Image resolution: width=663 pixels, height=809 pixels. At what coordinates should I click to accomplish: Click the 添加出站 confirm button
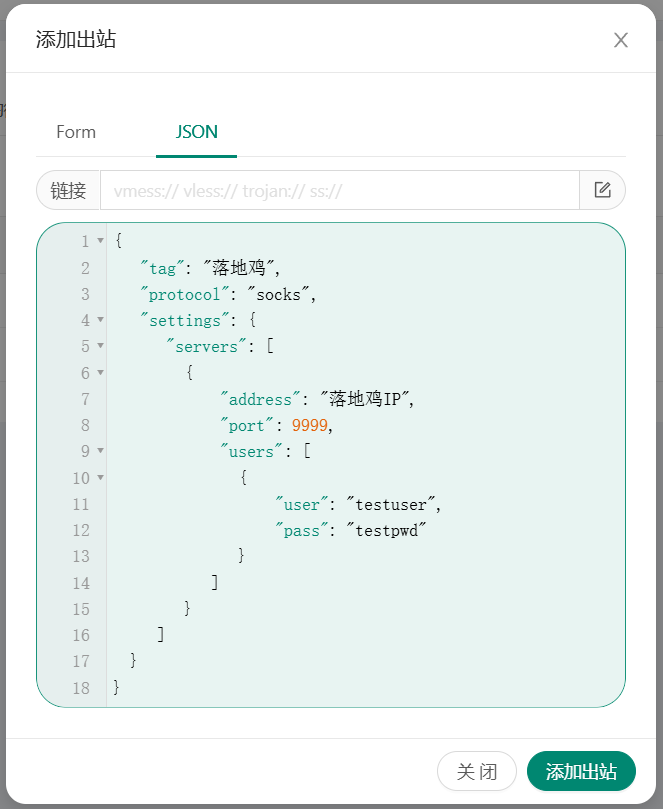click(581, 771)
